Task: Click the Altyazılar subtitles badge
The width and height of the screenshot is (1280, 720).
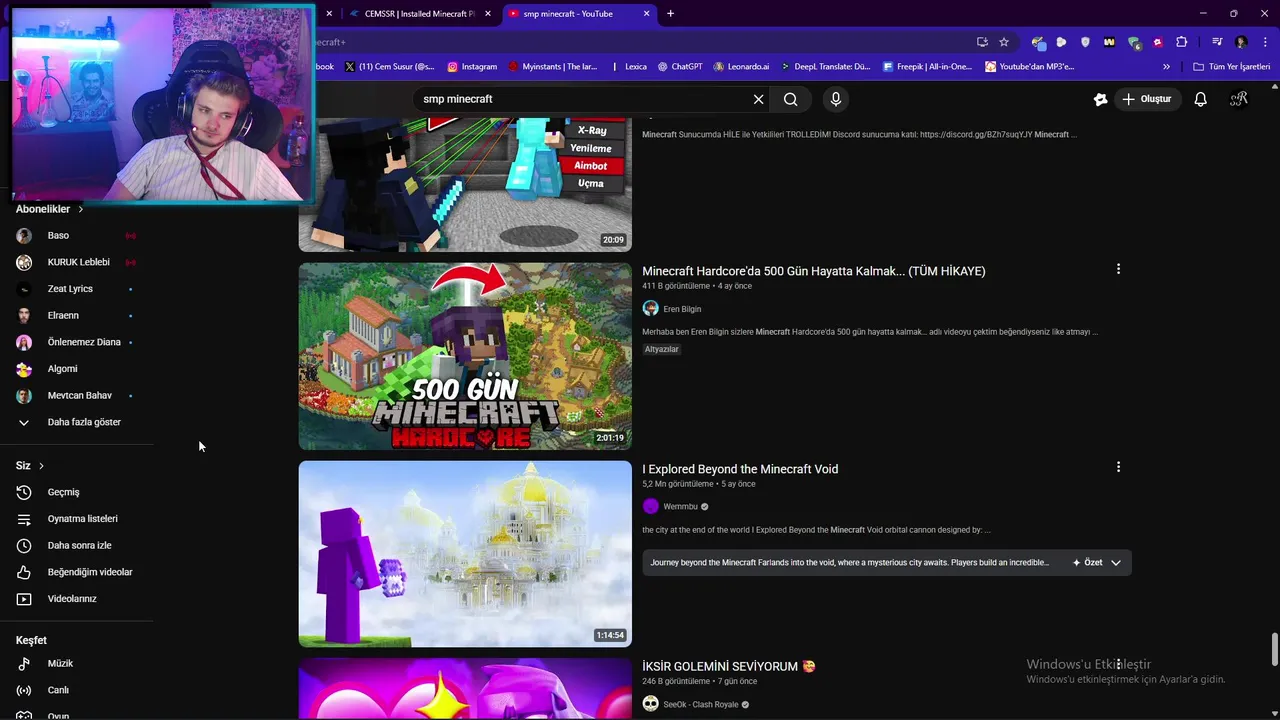Action: pyautogui.click(x=662, y=349)
